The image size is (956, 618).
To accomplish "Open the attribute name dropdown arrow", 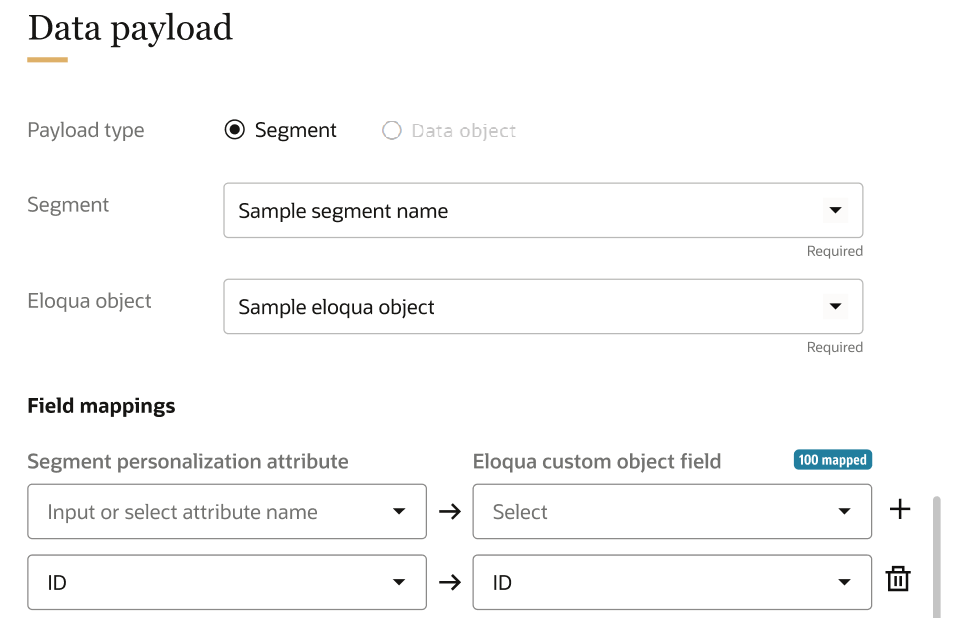I will [399, 512].
